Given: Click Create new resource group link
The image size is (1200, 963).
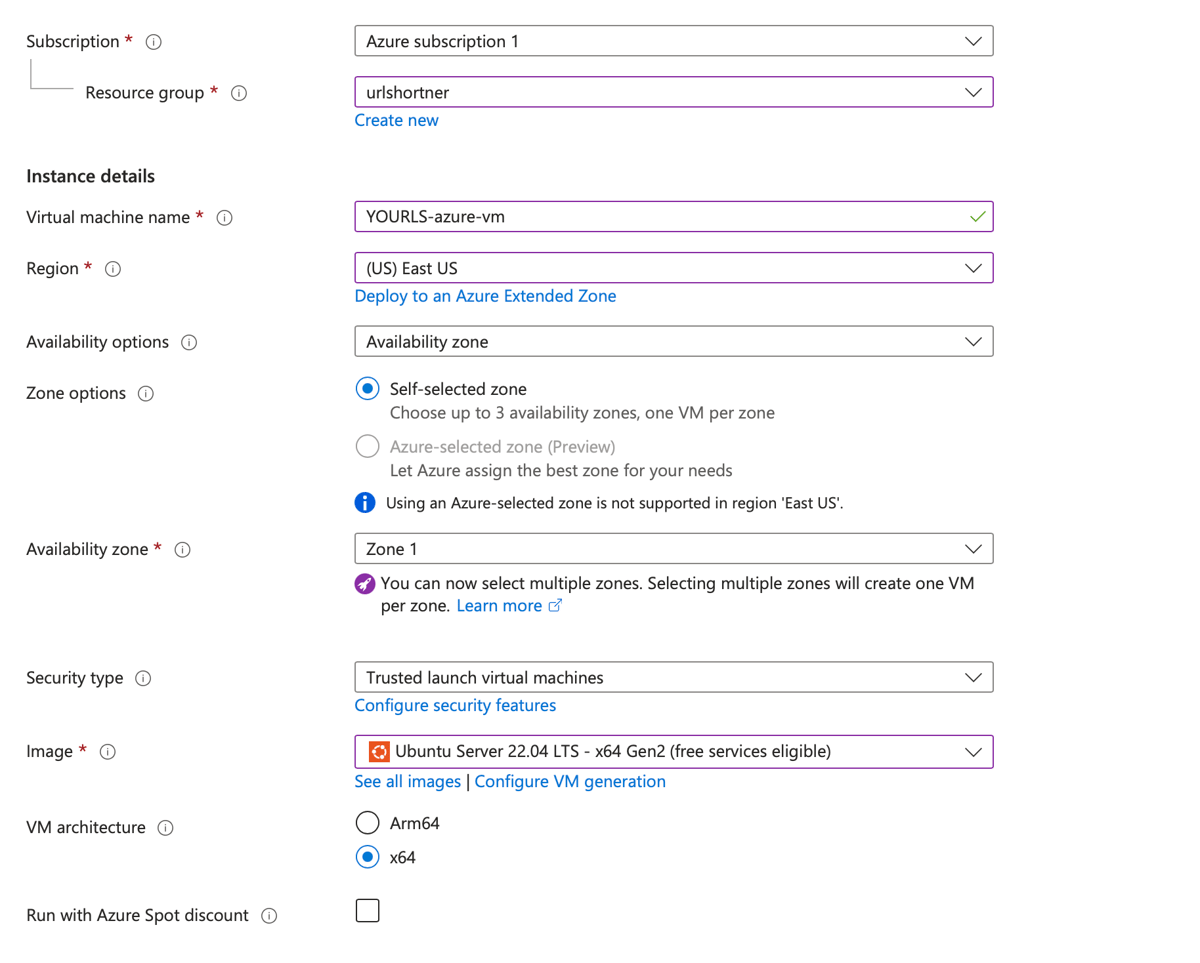Looking at the screenshot, I should [x=397, y=120].
